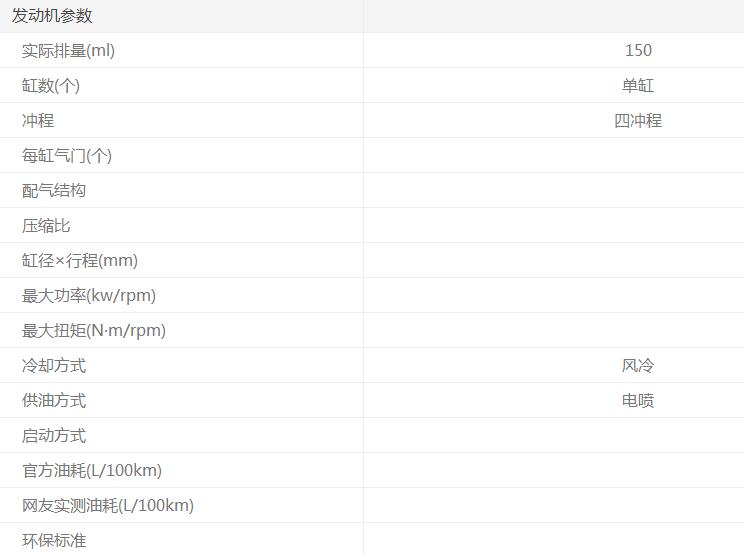Click the 四冲程 stroke value
The height and width of the screenshot is (556, 744).
(638, 121)
